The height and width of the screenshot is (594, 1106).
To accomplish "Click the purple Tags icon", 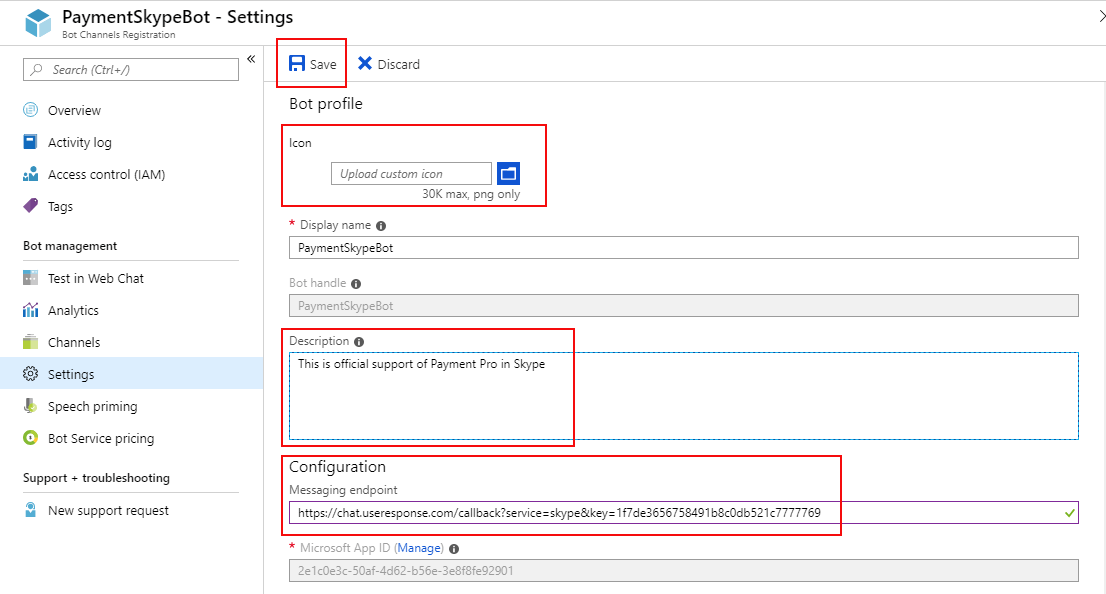I will pyautogui.click(x=30, y=206).
